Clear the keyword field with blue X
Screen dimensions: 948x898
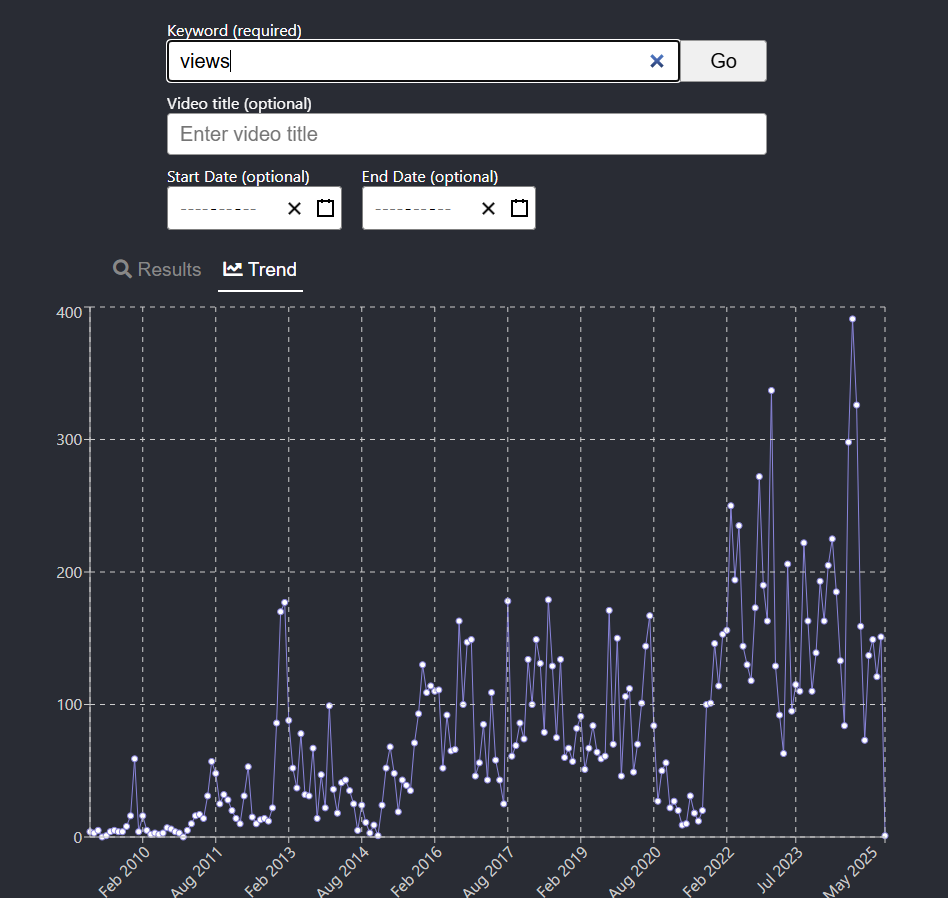coord(657,61)
